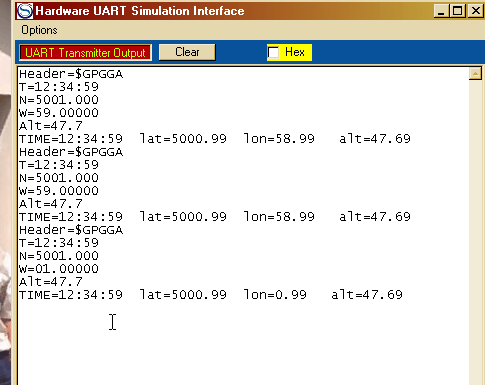Click the scrollbar up arrow
Screen dimensions: 485x385
pyautogui.click(x=475, y=73)
